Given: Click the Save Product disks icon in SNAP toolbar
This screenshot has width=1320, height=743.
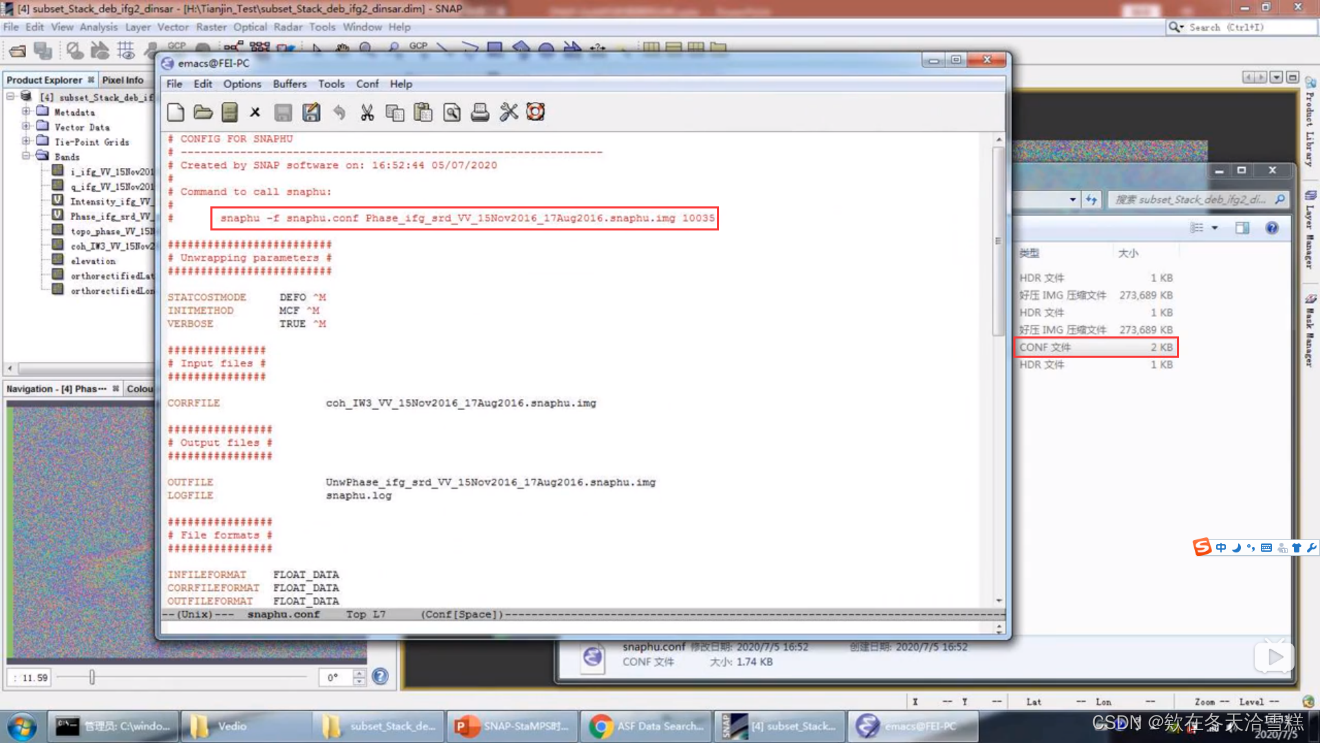Looking at the screenshot, I should click(43, 50).
